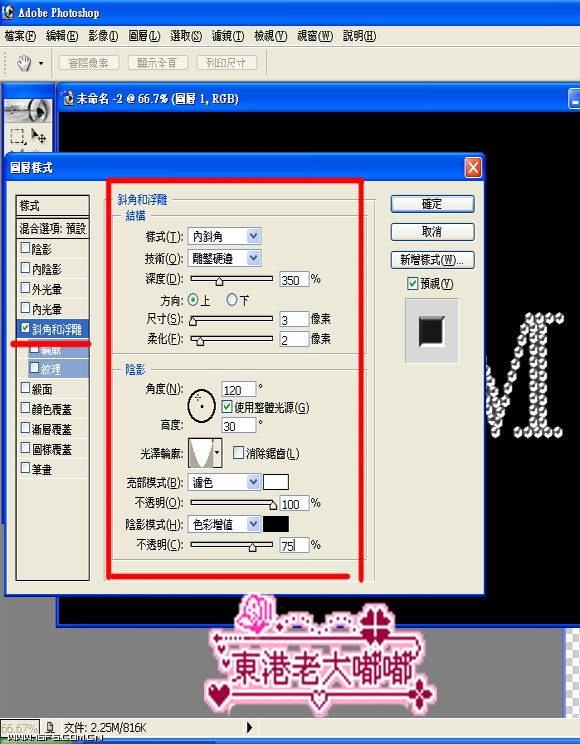Adjust the 深度(D) slider handle
The width and height of the screenshot is (580, 744).
(219, 281)
